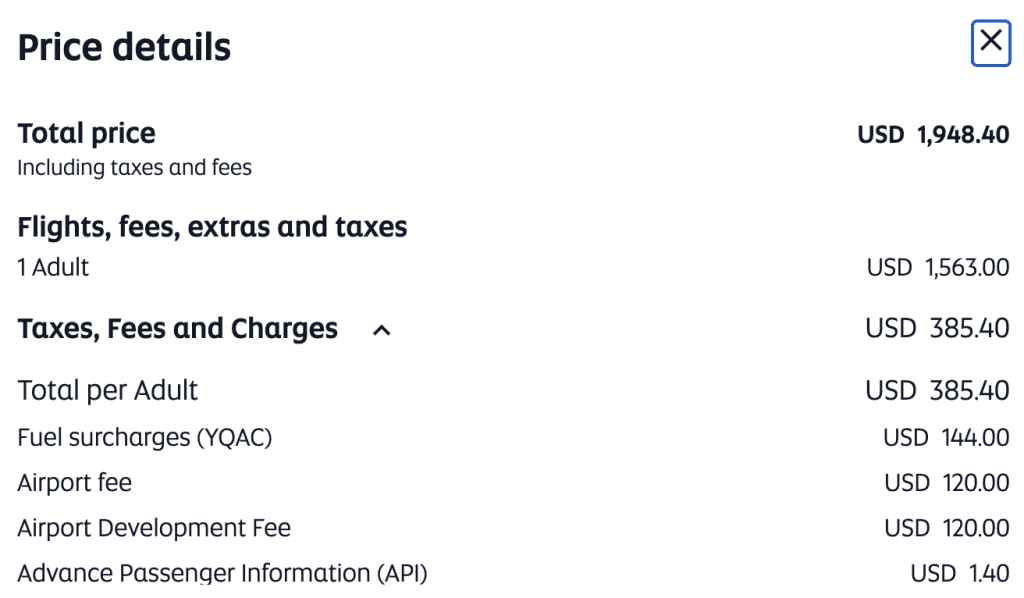Select the Flights, fees, extras and taxes heading
This screenshot has height=598, width=1024.
(212, 227)
